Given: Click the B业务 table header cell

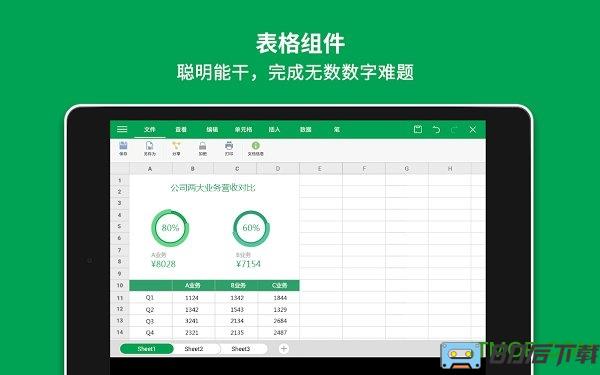Looking at the screenshot, I should 236,285.
